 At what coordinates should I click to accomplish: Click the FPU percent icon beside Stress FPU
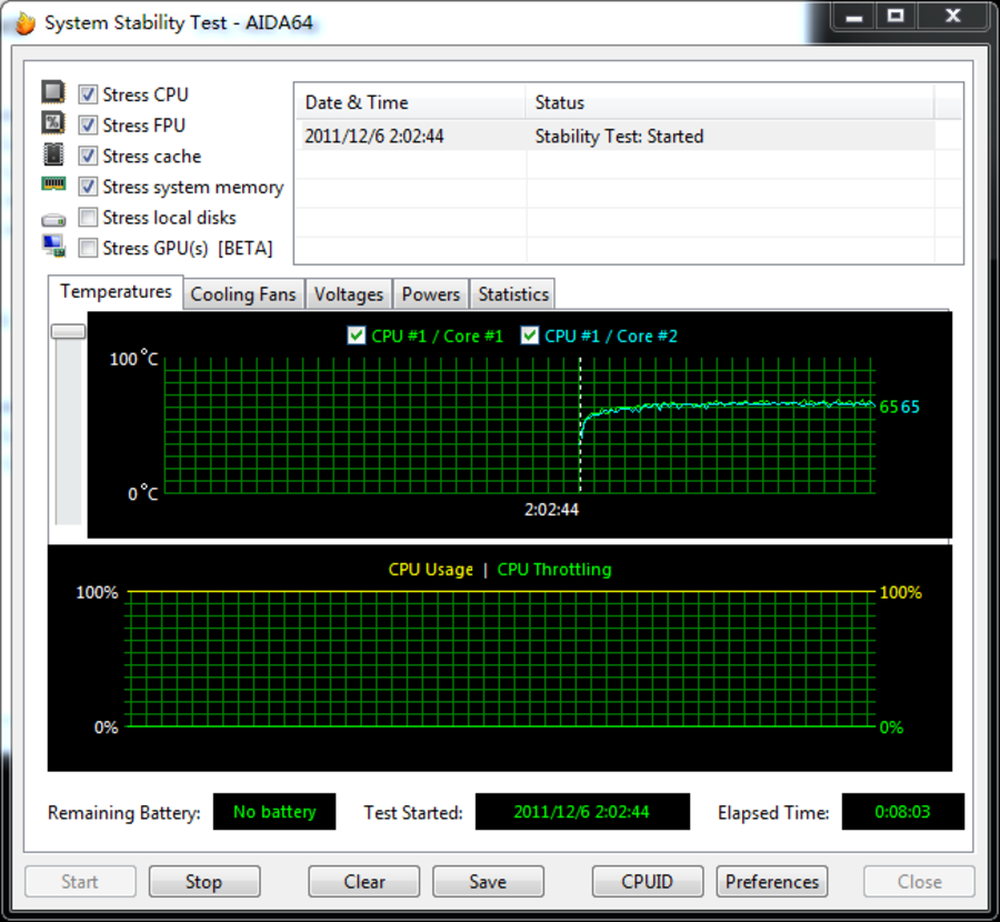[53, 123]
